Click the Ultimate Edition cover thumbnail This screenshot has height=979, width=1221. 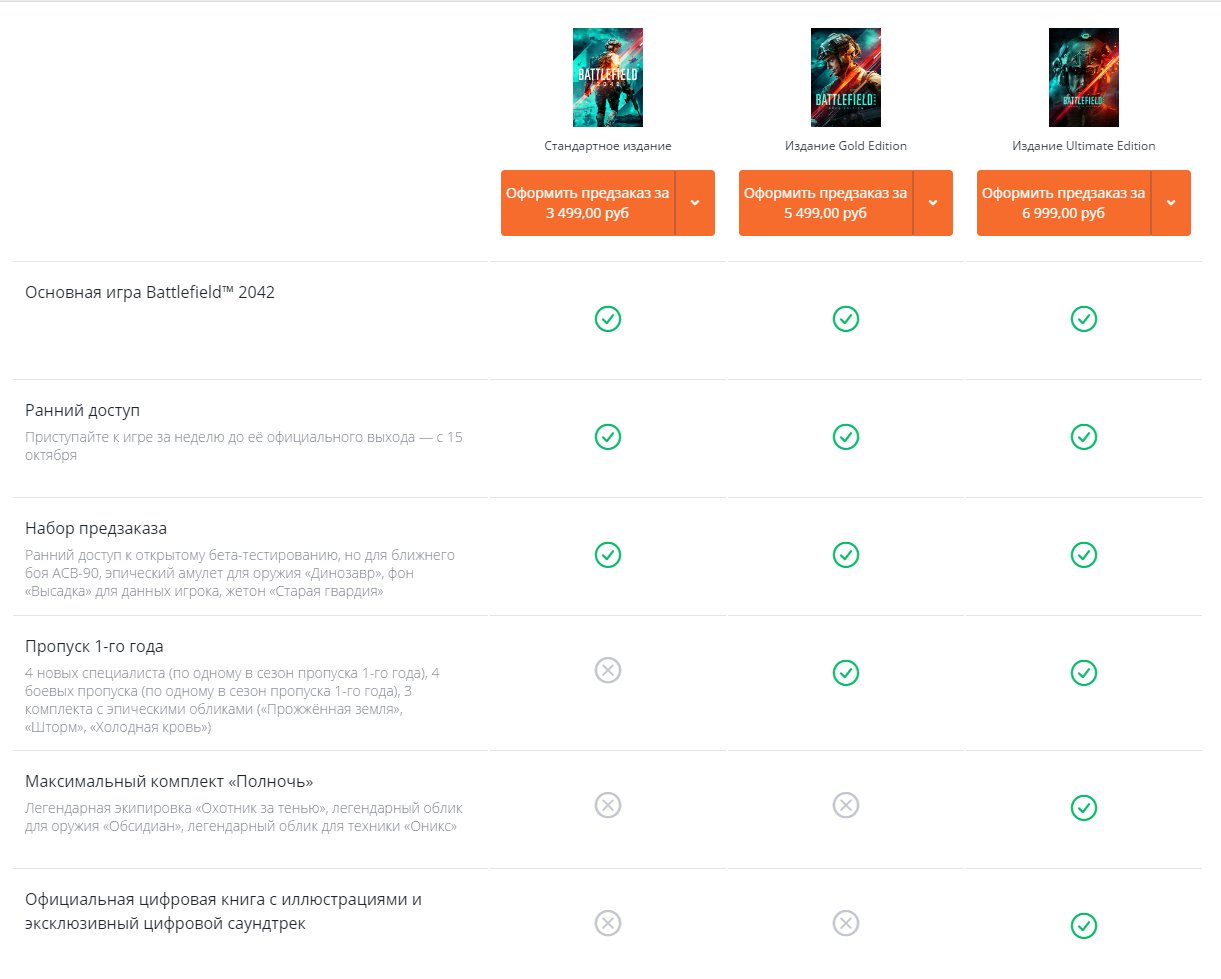click(1084, 77)
